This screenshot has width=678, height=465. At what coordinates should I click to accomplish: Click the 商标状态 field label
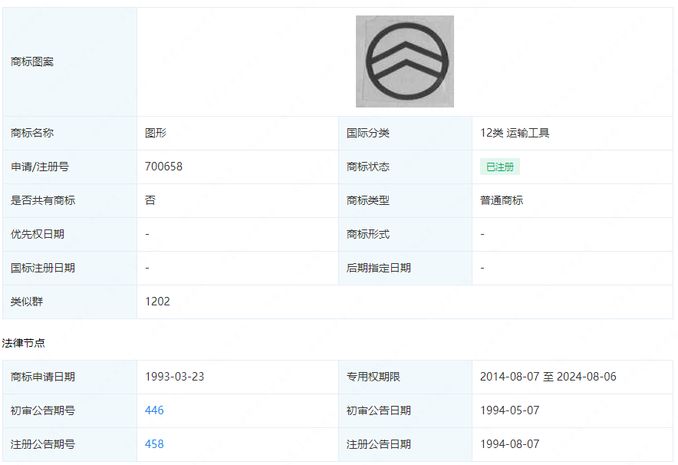pyautogui.click(x=368, y=167)
